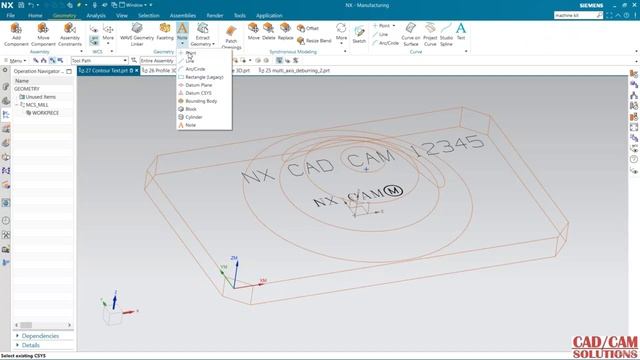Choose Bounding Body from the dropdown menu

pyautogui.click(x=204, y=101)
